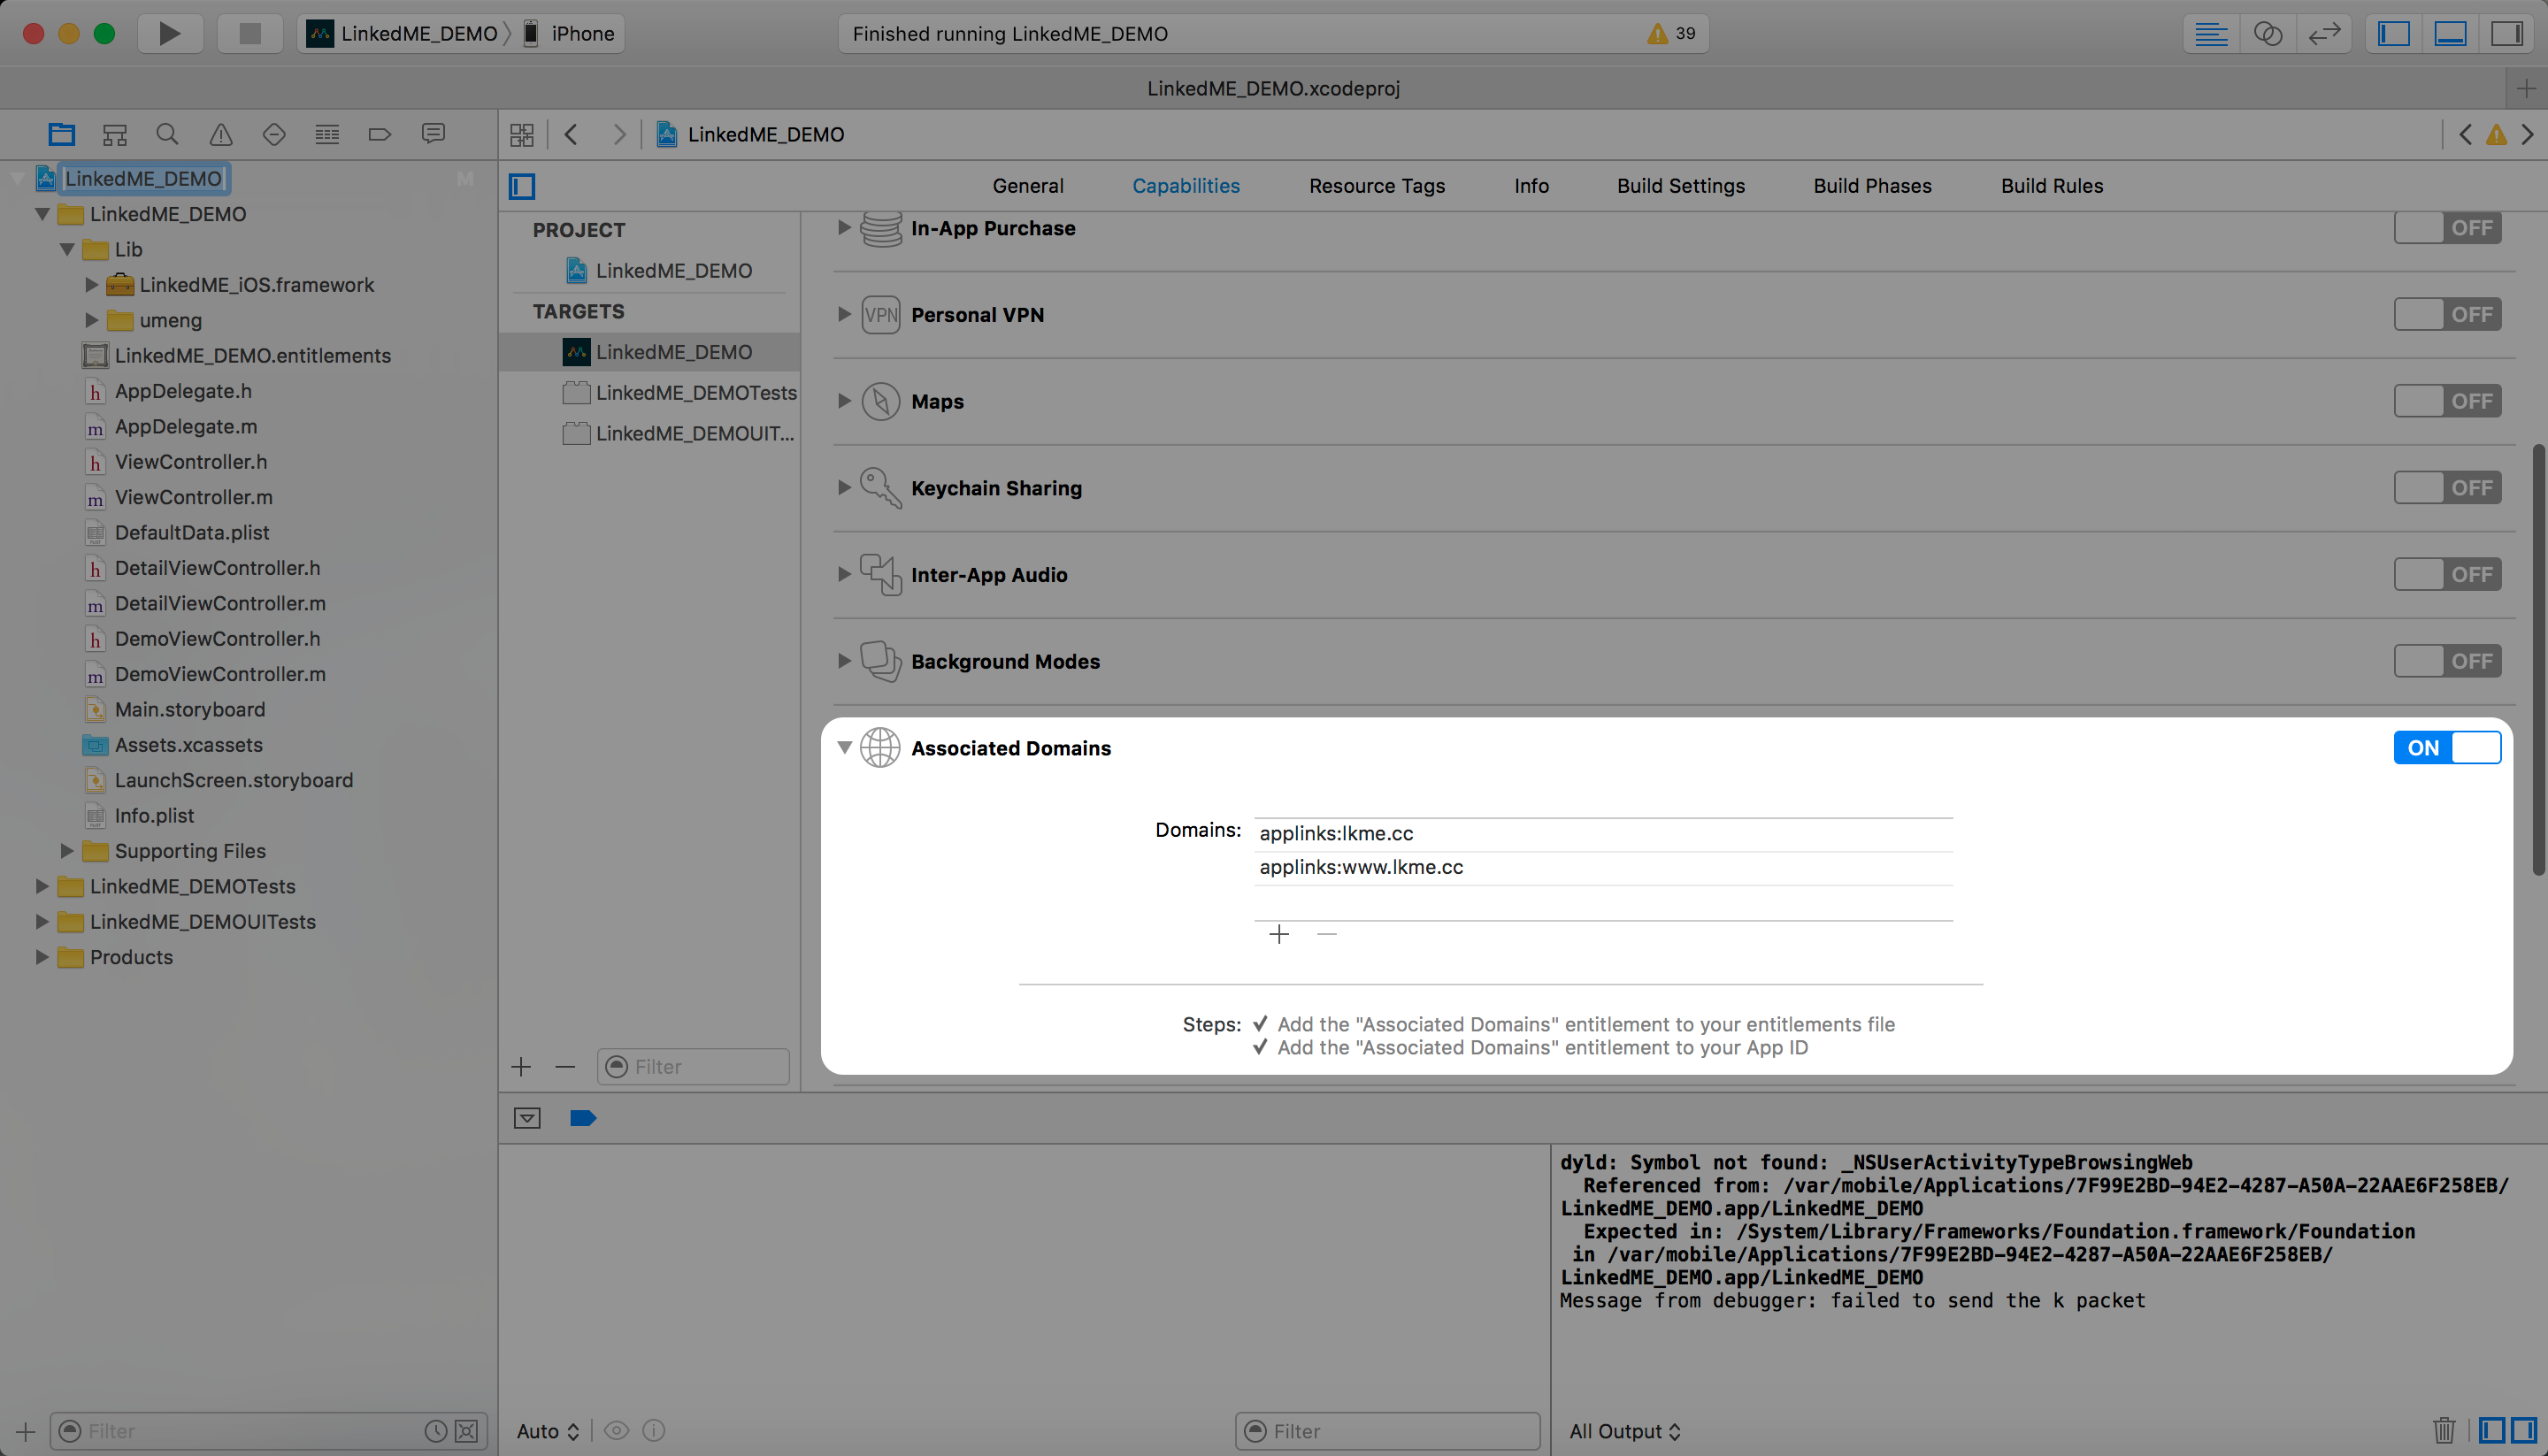2548x1456 pixels.
Task: Hide the debug area with the disclosure button
Action: pyautogui.click(x=527, y=1118)
